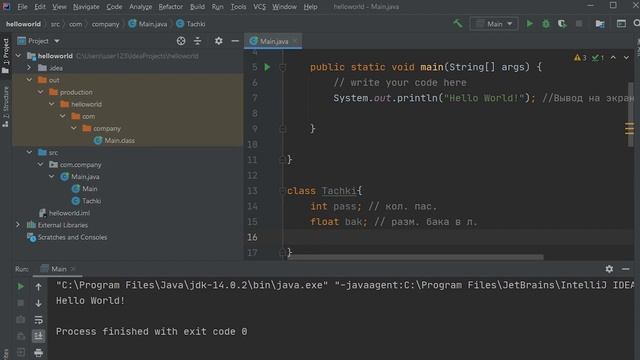The height and width of the screenshot is (360, 640).
Task: Select Tachki class in project tree
Action: (x=87, y=201)
